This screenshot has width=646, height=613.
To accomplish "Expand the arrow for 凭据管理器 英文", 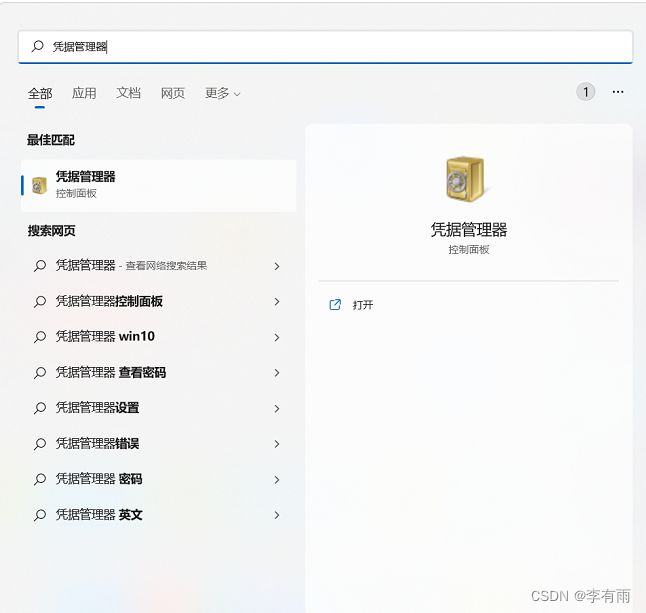I will click(277, 515).
